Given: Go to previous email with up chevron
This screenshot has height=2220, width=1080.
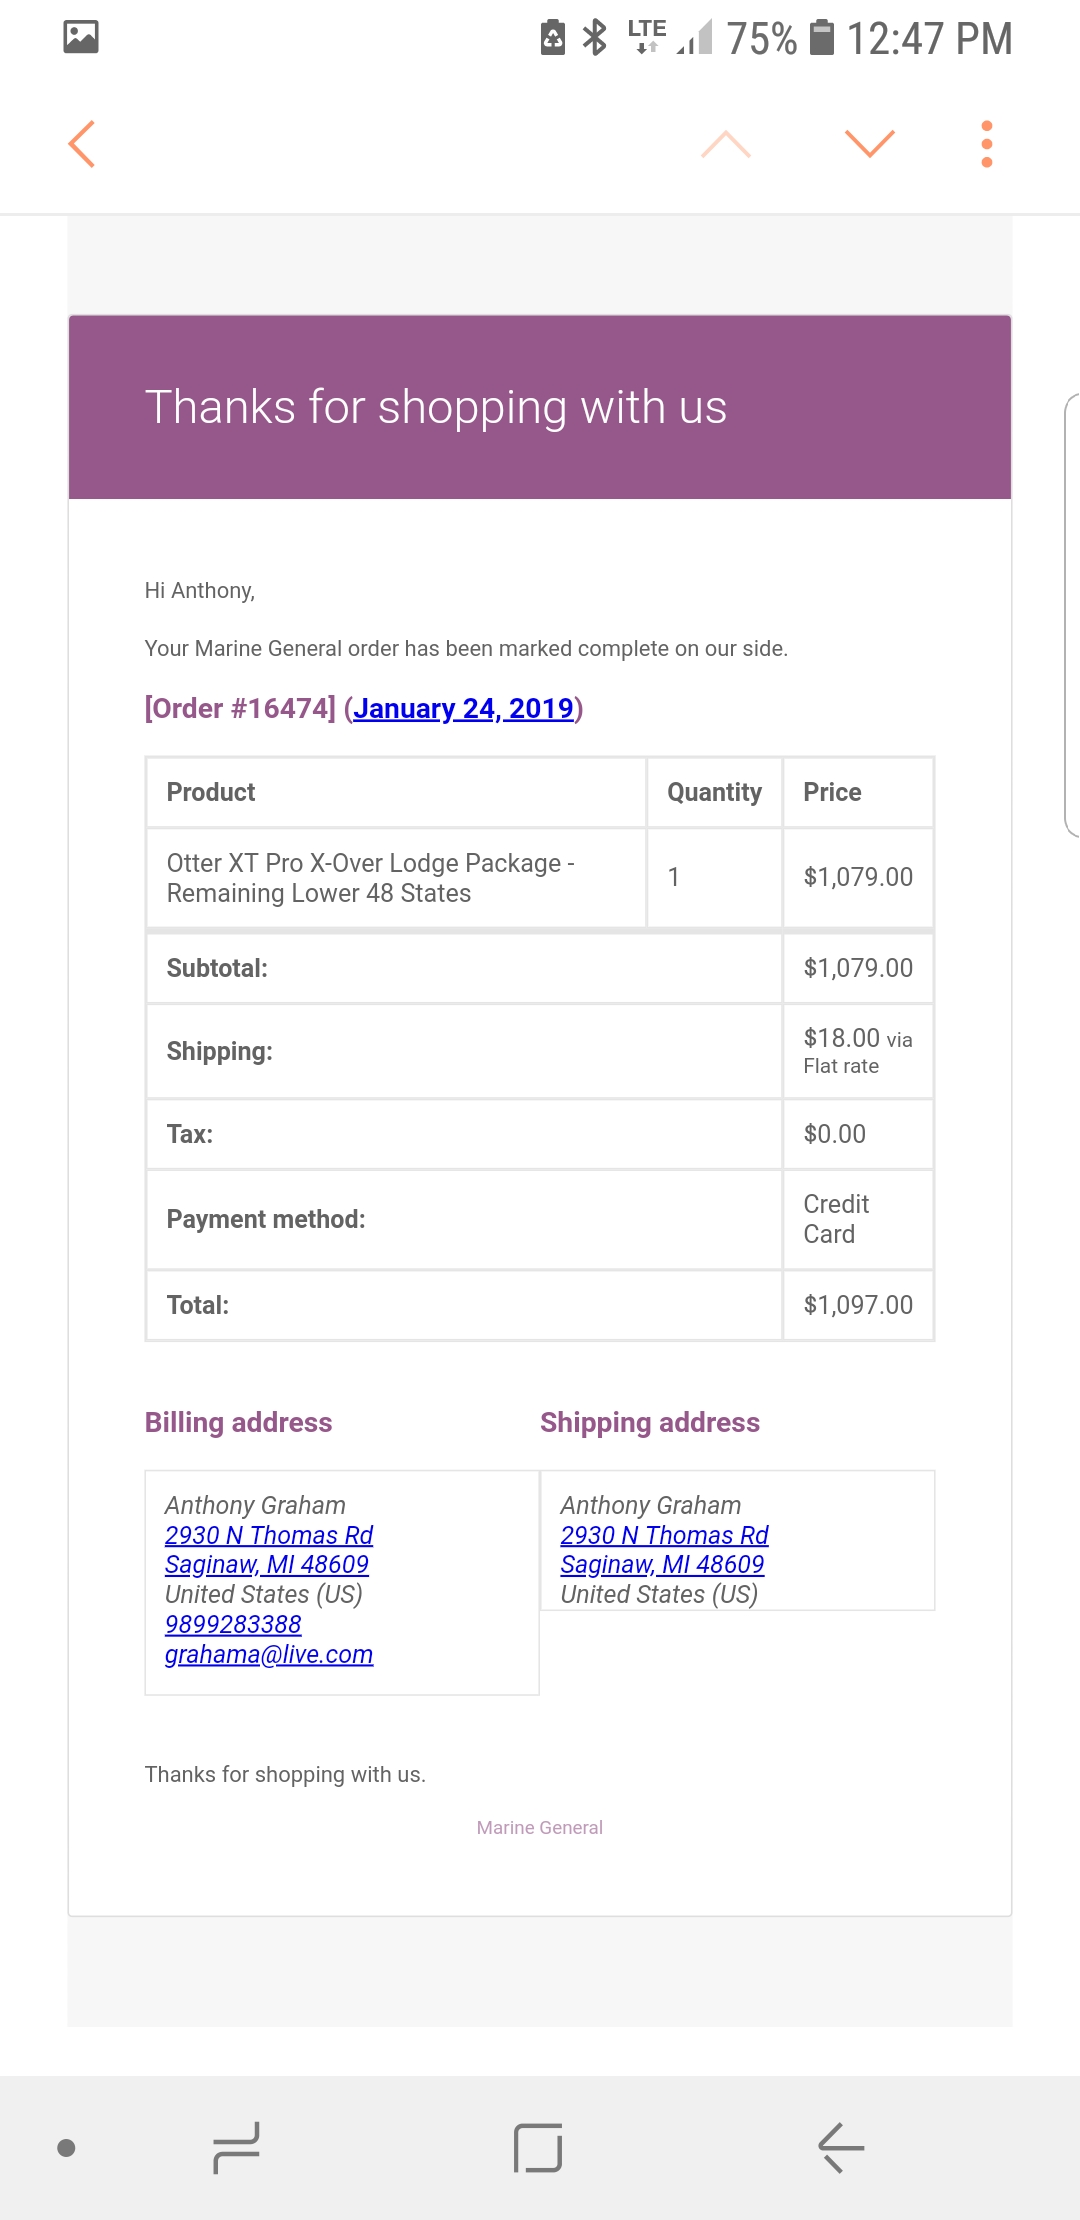Looking at the screenshot, I should pyautogui.click(x=726, y=144).
